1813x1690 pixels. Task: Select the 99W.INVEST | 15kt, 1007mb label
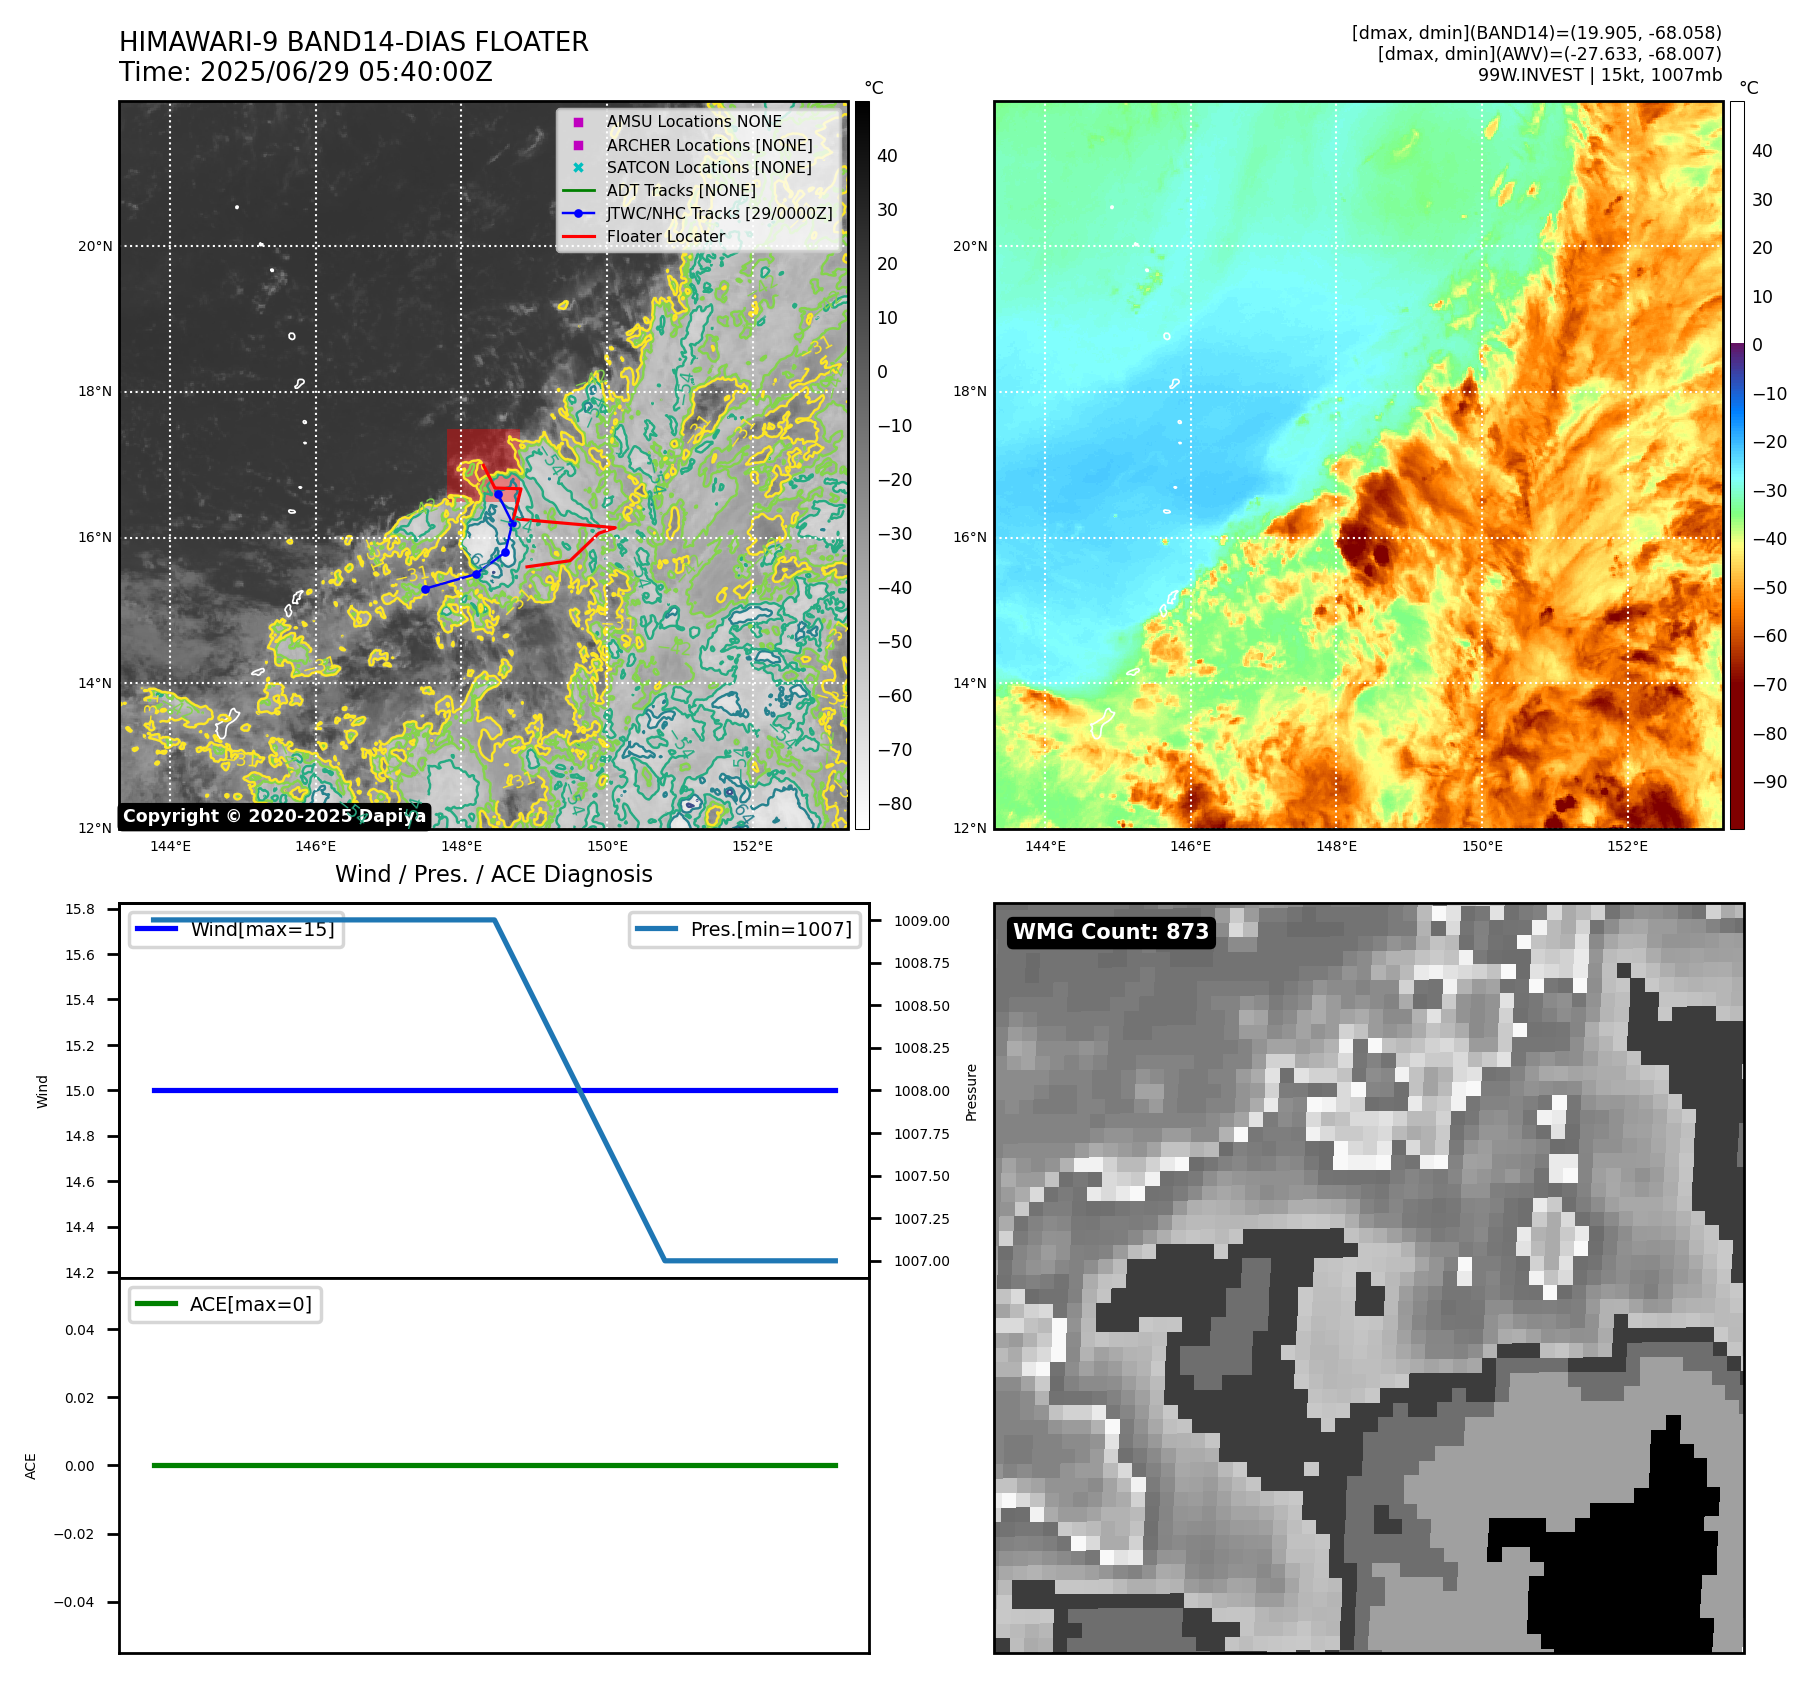[x=1600, y=75]
